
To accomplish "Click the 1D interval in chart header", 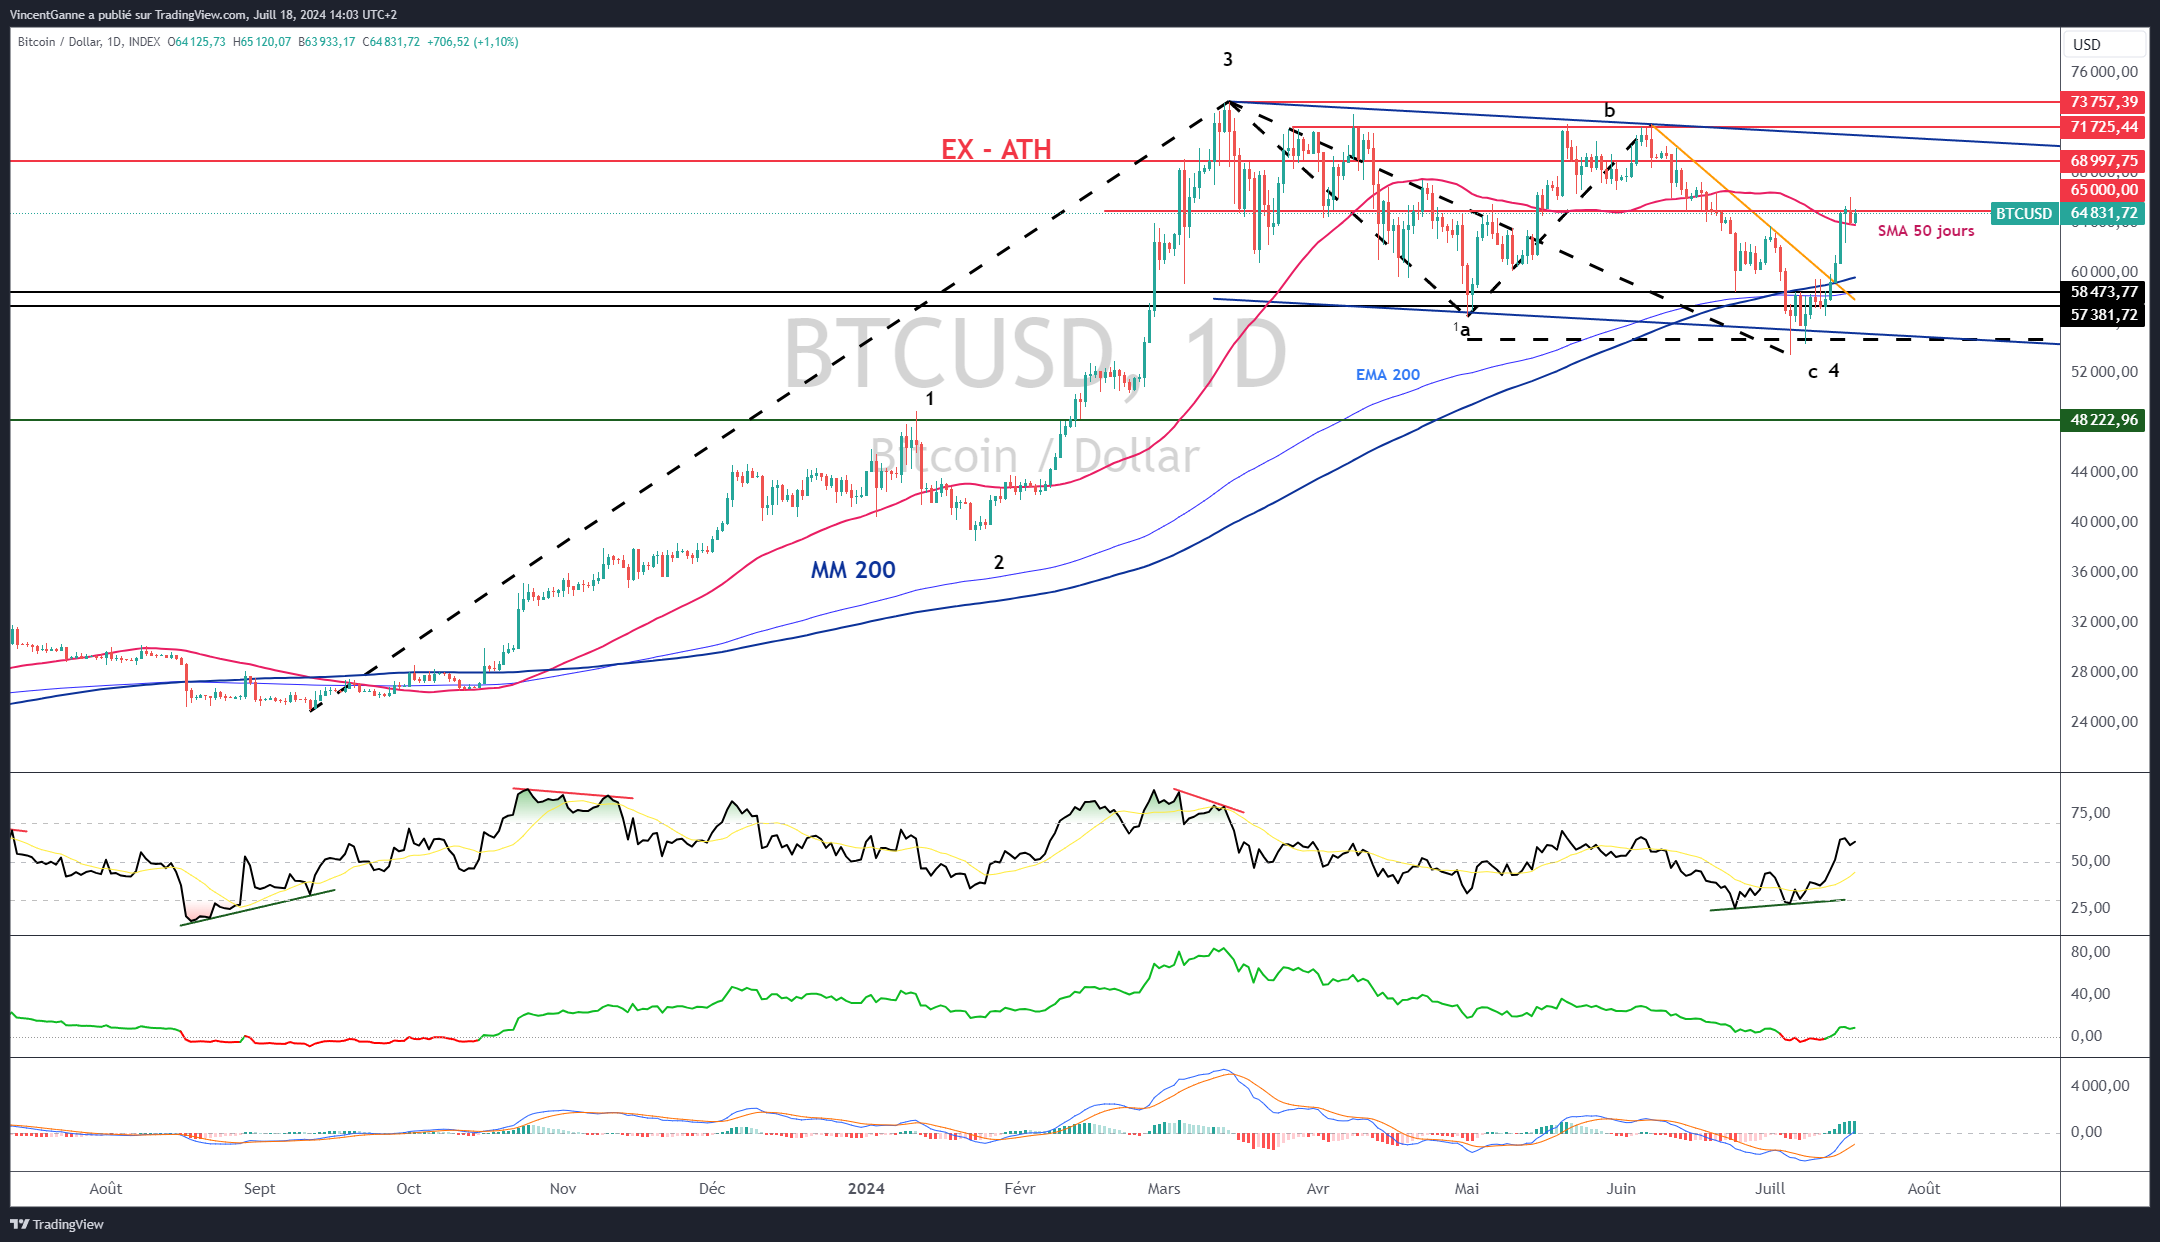I will point(114,42).
